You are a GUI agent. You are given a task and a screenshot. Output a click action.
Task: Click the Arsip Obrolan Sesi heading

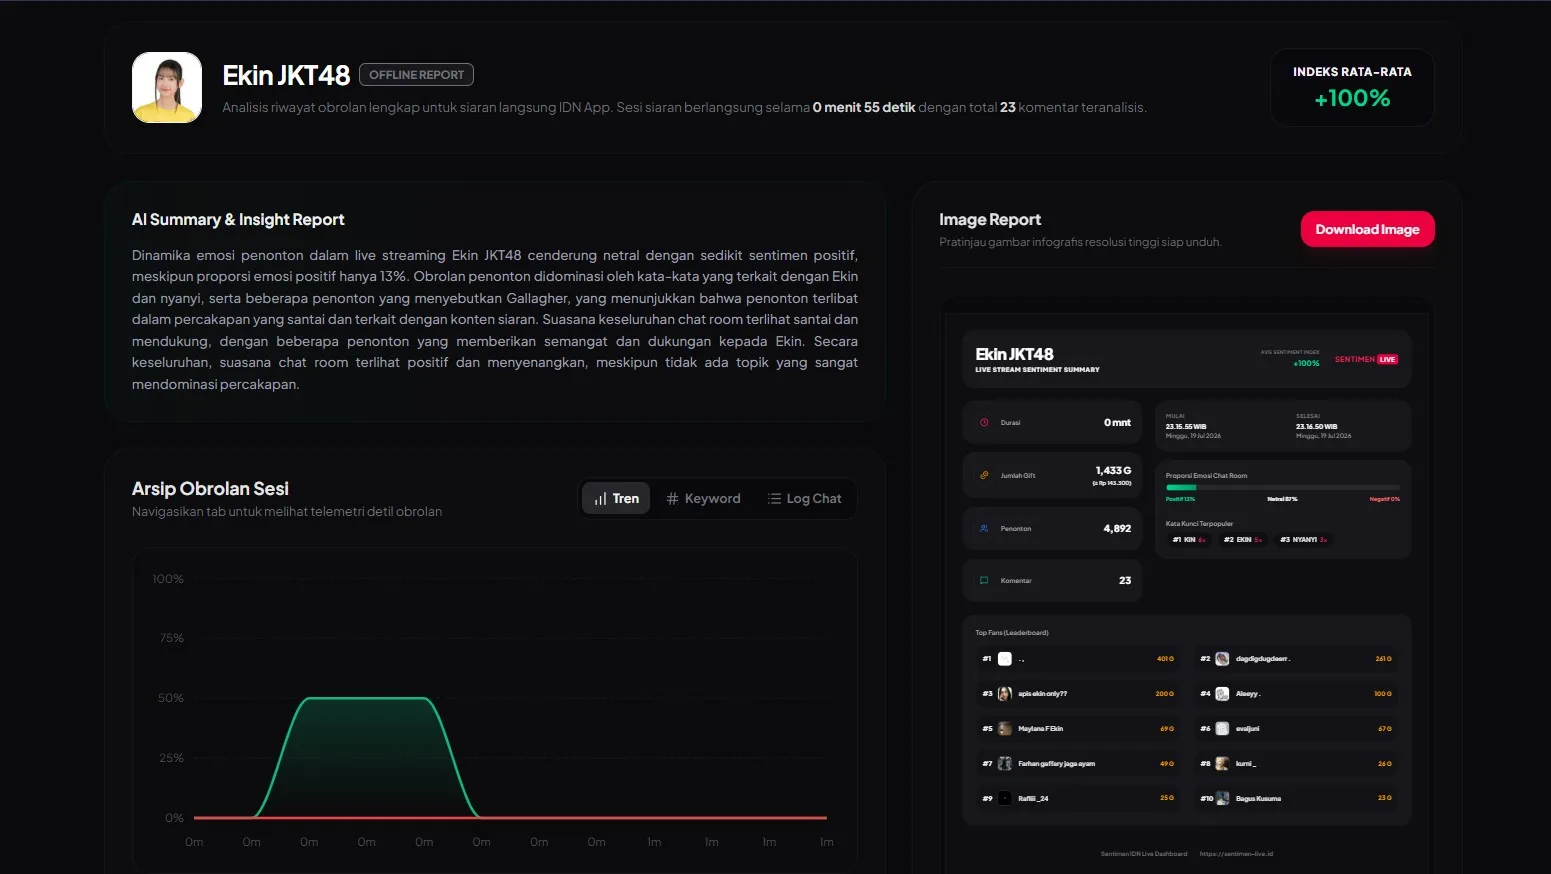[210, 488]
